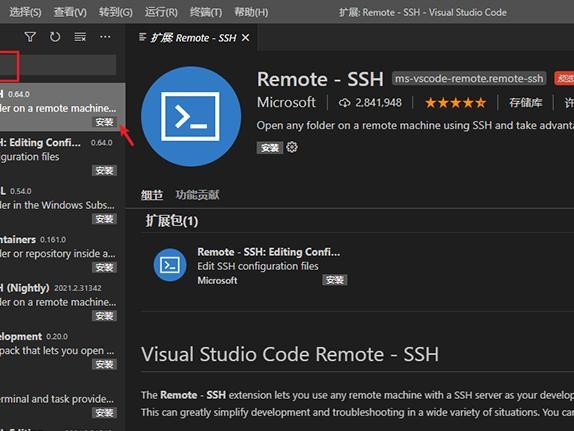
Task: Click the Visual Studio Code Remote - SSH heading
Action: tap(290, 354)
